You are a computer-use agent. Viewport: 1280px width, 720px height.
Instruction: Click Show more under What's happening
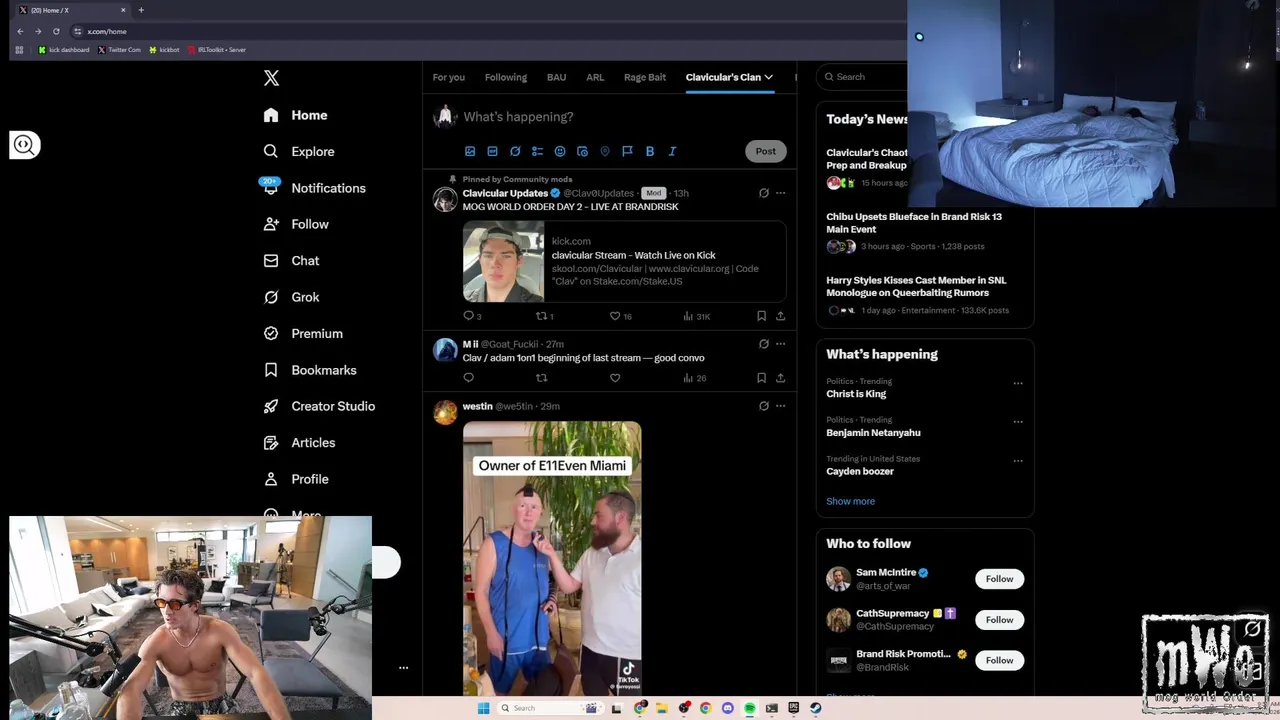pyautogui.click(x=850, y=501)
